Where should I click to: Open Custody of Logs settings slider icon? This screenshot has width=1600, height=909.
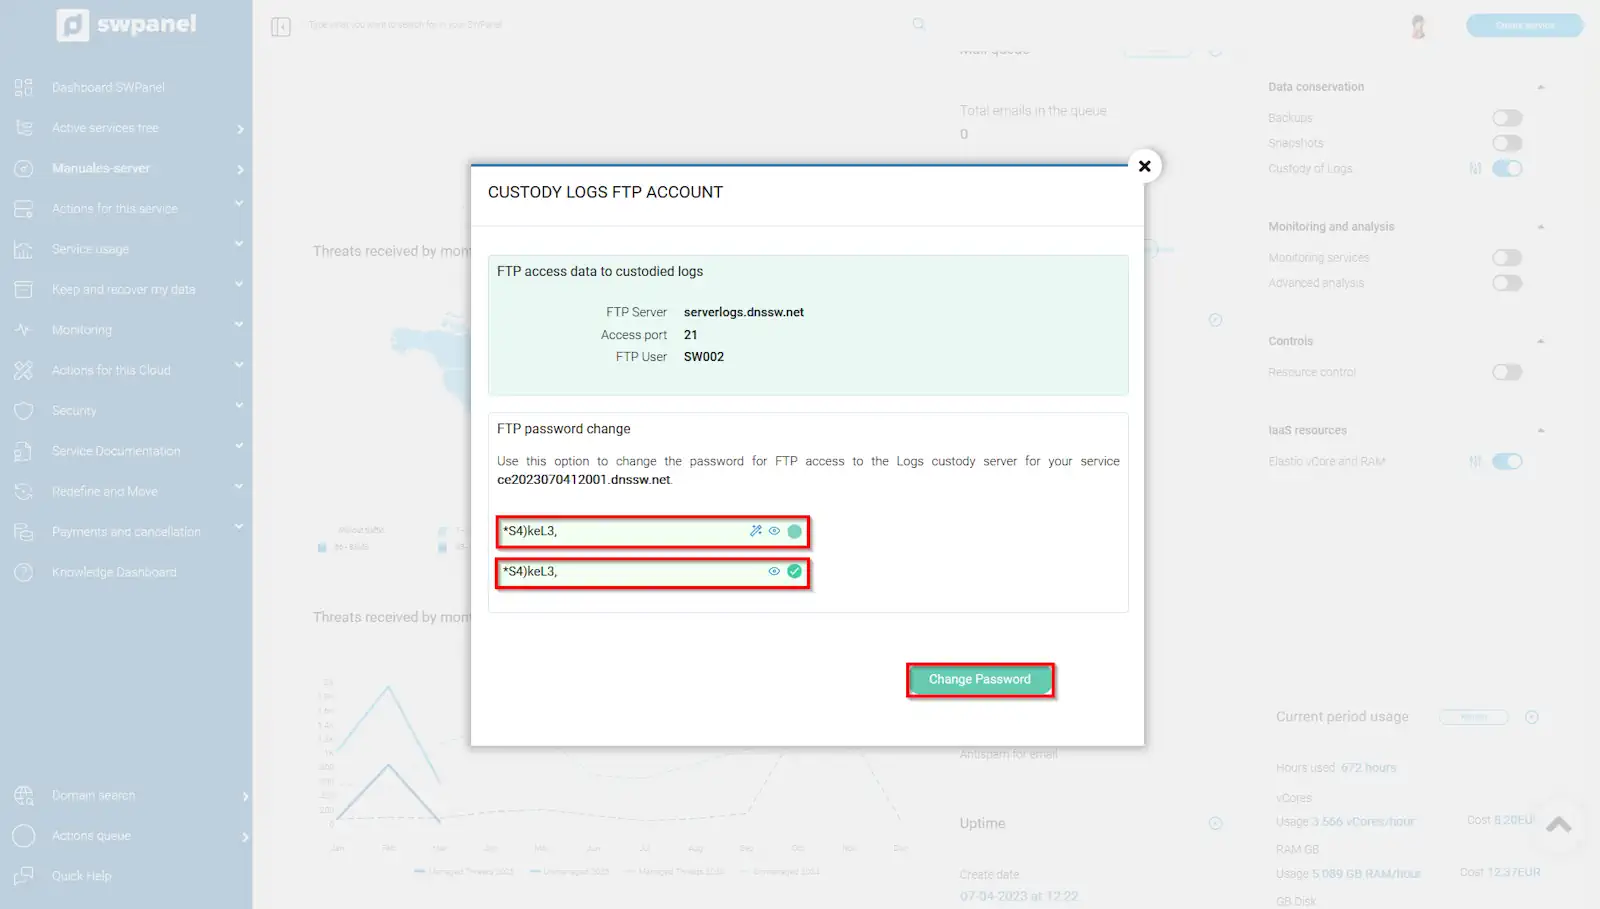click(x=1475, y=169)
